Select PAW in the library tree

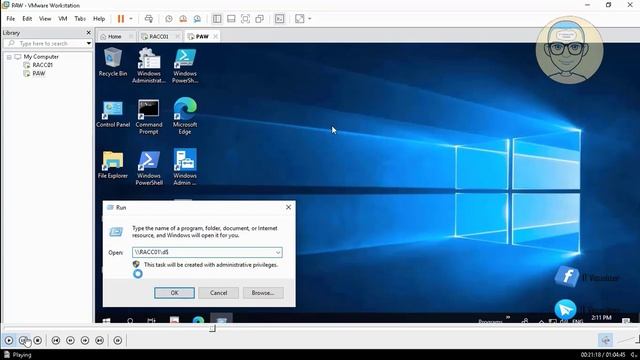pos(39,73)
